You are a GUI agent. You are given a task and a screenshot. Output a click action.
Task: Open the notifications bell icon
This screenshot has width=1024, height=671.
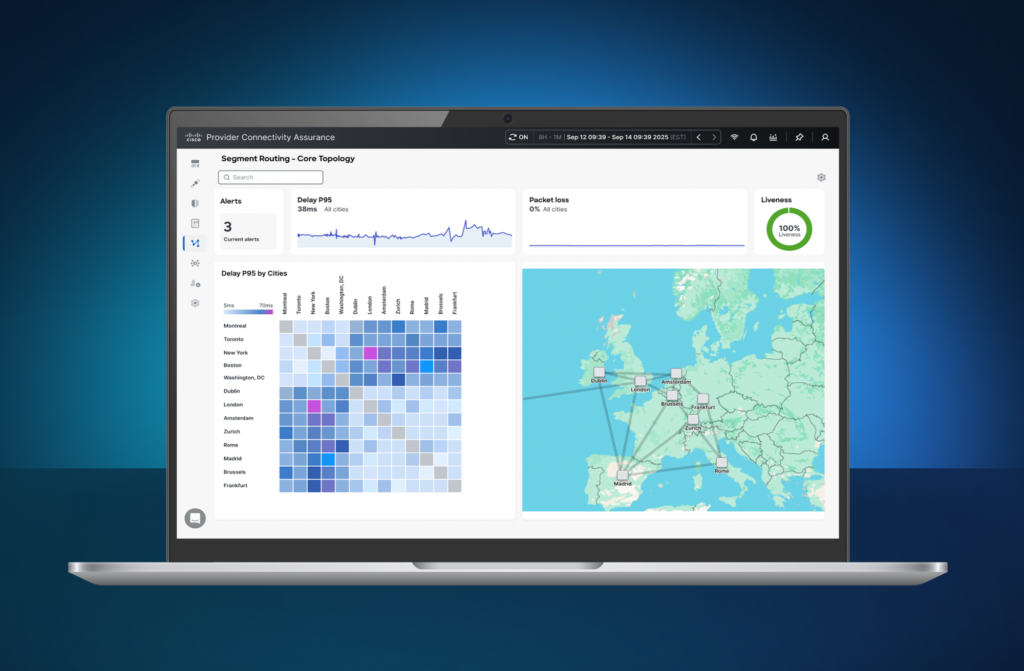pyautogui.click(x=753, y=137)
